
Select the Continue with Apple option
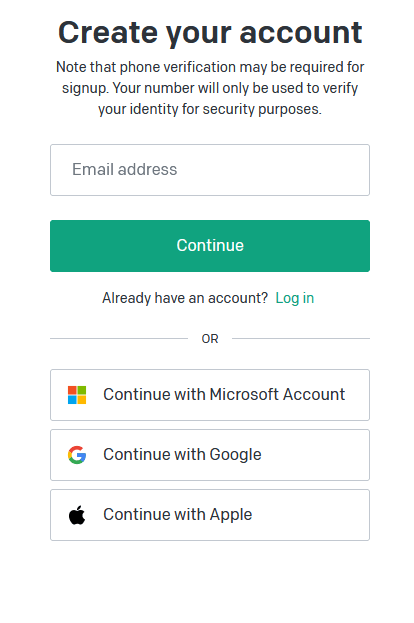click(x=210, y=515)
